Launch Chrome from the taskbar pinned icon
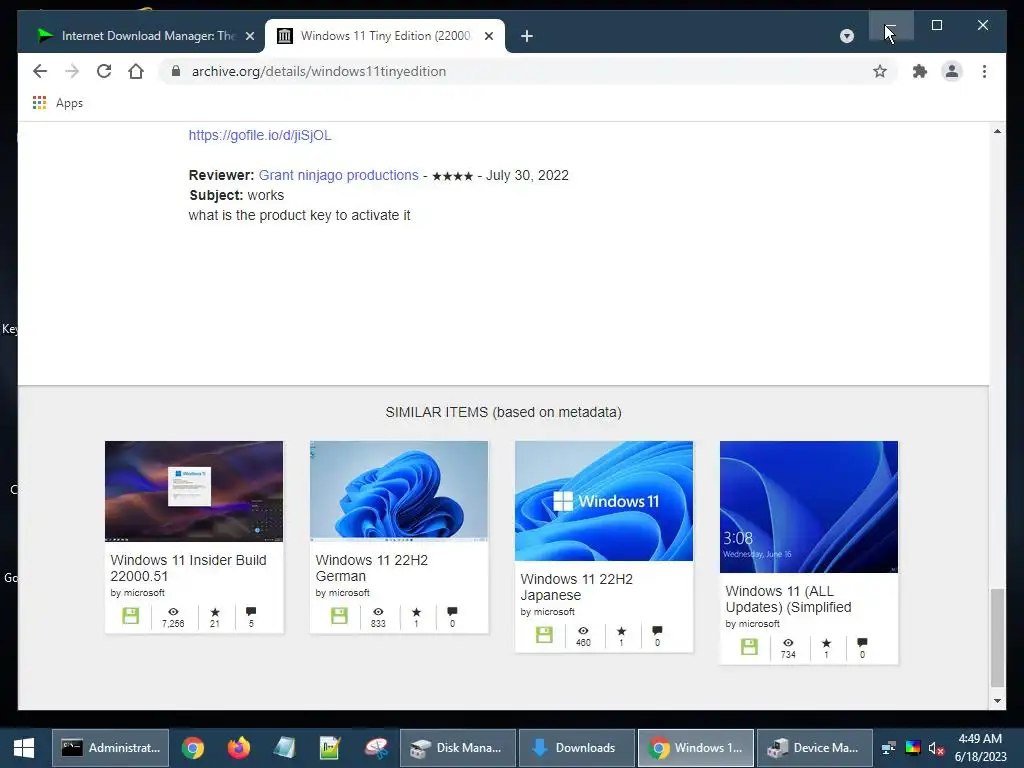Image resolution: width=1024 pixels, height=768 pixels. pos(193,748)
